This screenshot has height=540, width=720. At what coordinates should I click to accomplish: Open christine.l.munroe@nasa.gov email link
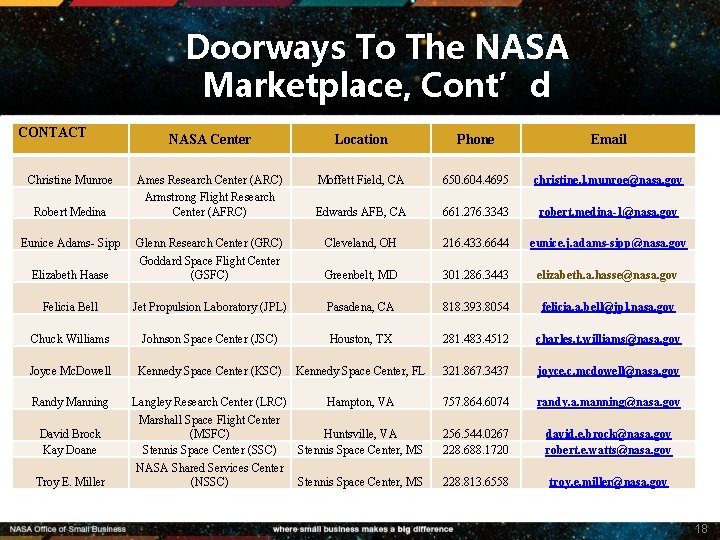(608, 180)
